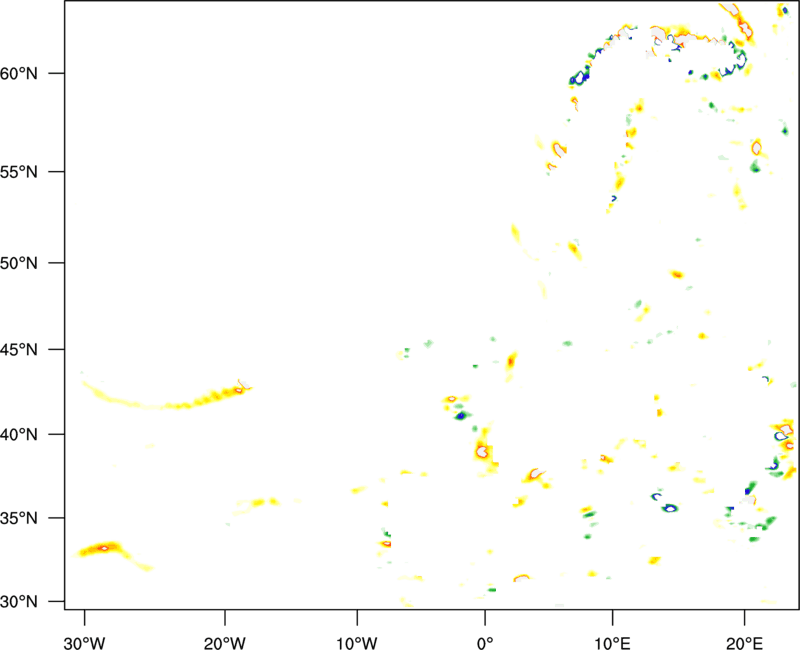Screen dimensions: 800x650
Task: Click the 10°W longitude label
Action: (357, 643)
